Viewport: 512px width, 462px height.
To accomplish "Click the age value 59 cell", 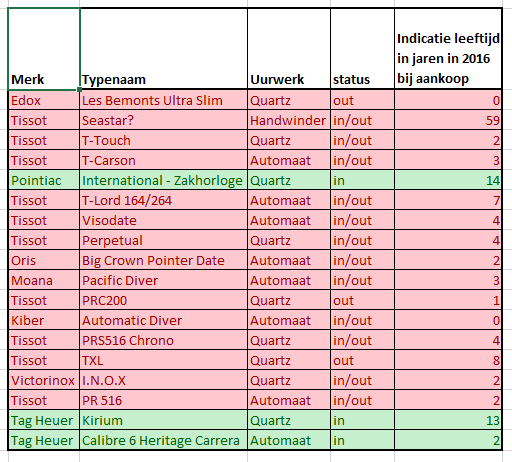I will point(448,120).
